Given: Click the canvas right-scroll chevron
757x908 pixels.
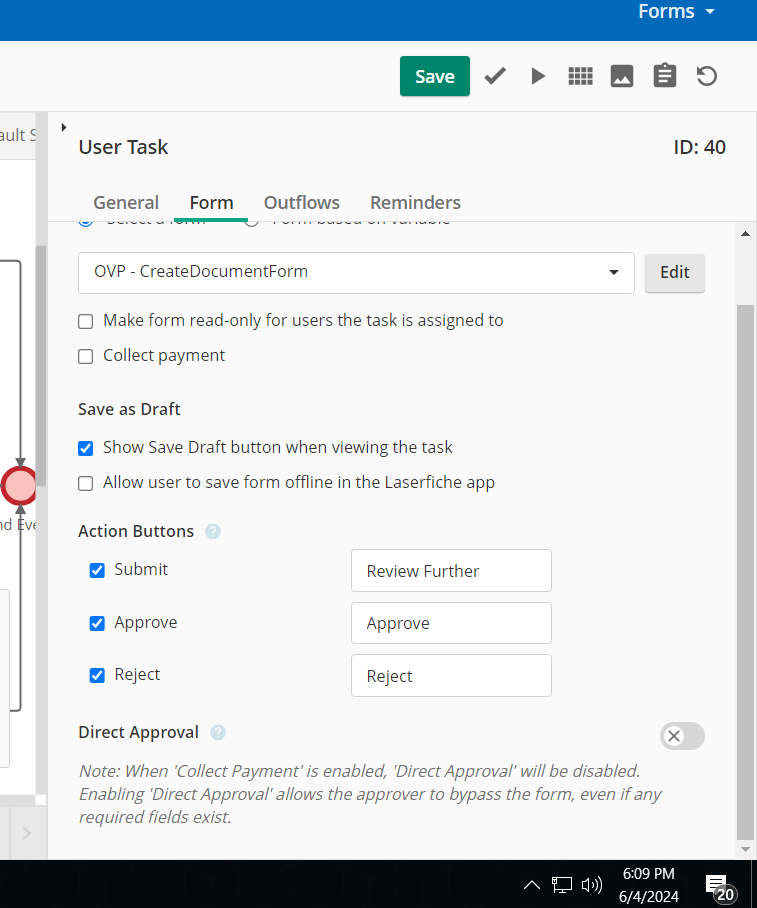Looking at the screenshot, I should pyautogui.click(x=27, y=833).
